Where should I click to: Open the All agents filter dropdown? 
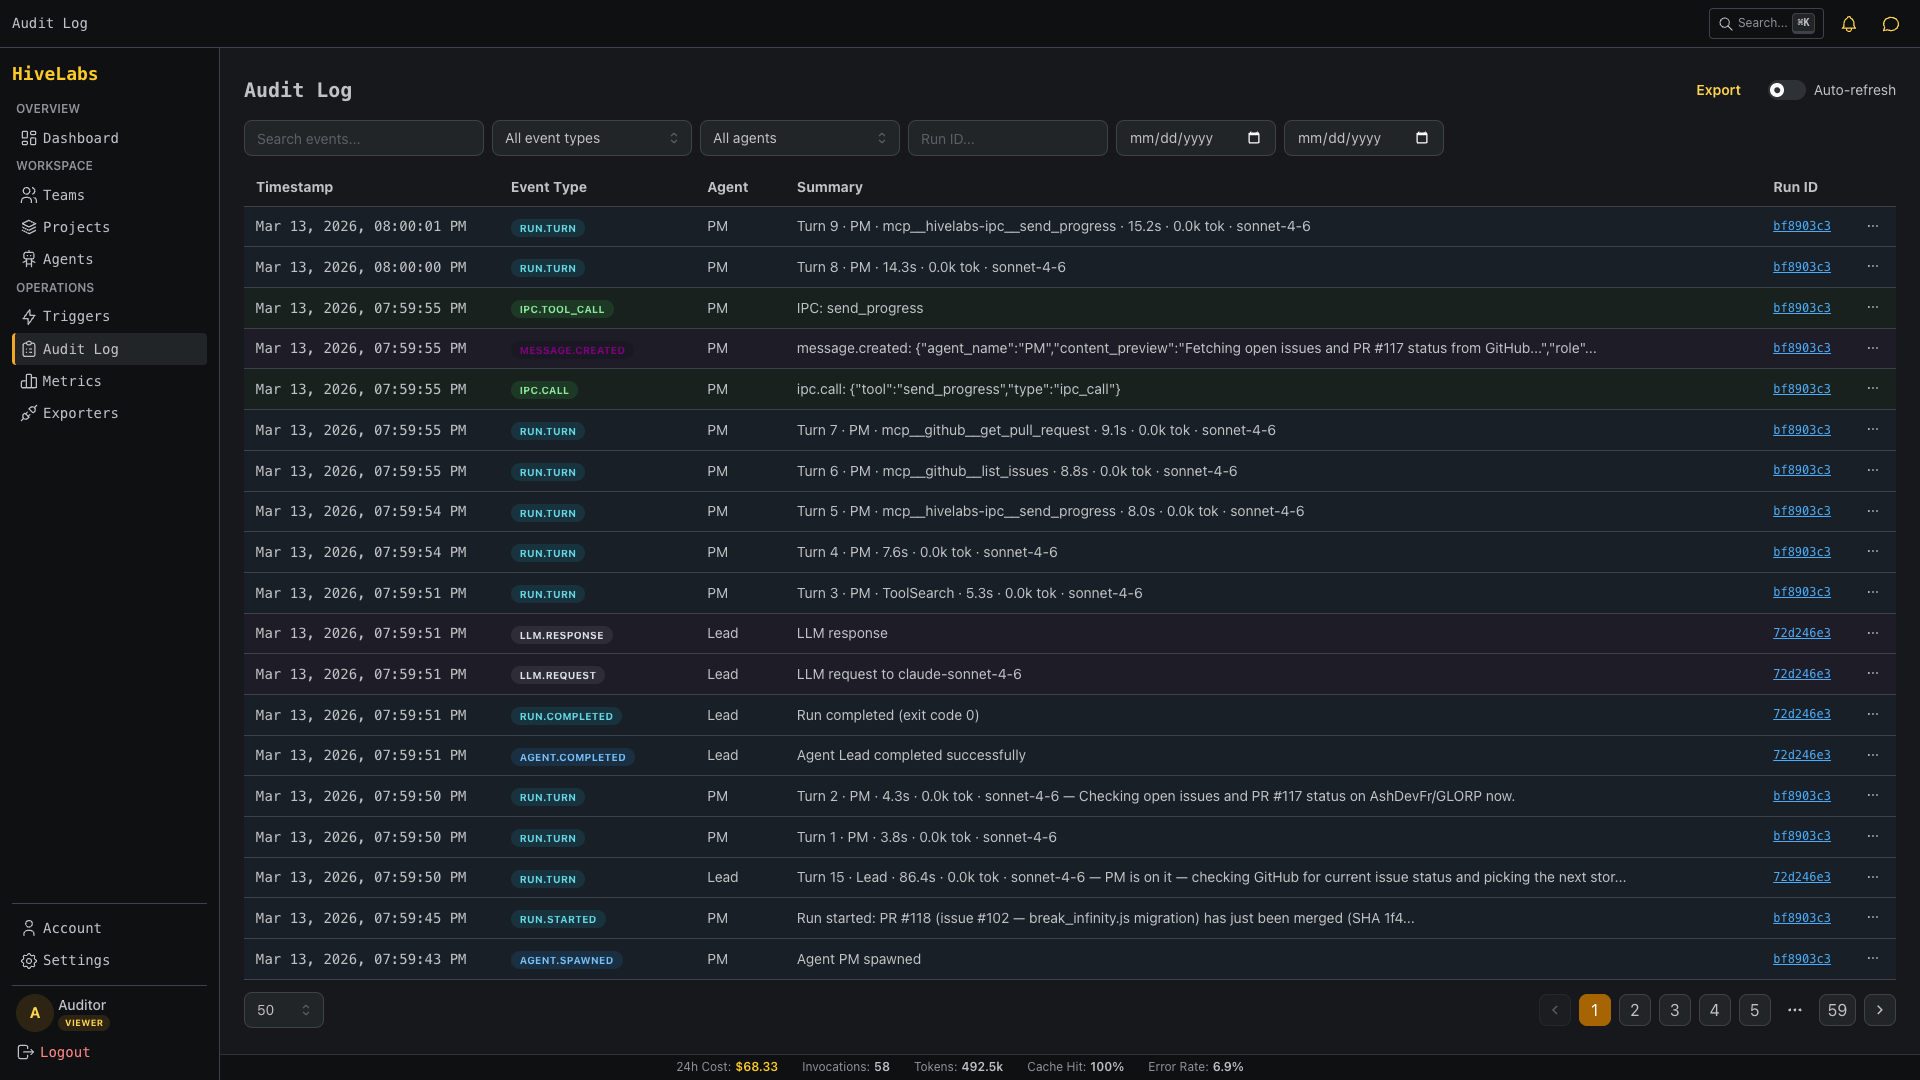(x=799, y=138)
